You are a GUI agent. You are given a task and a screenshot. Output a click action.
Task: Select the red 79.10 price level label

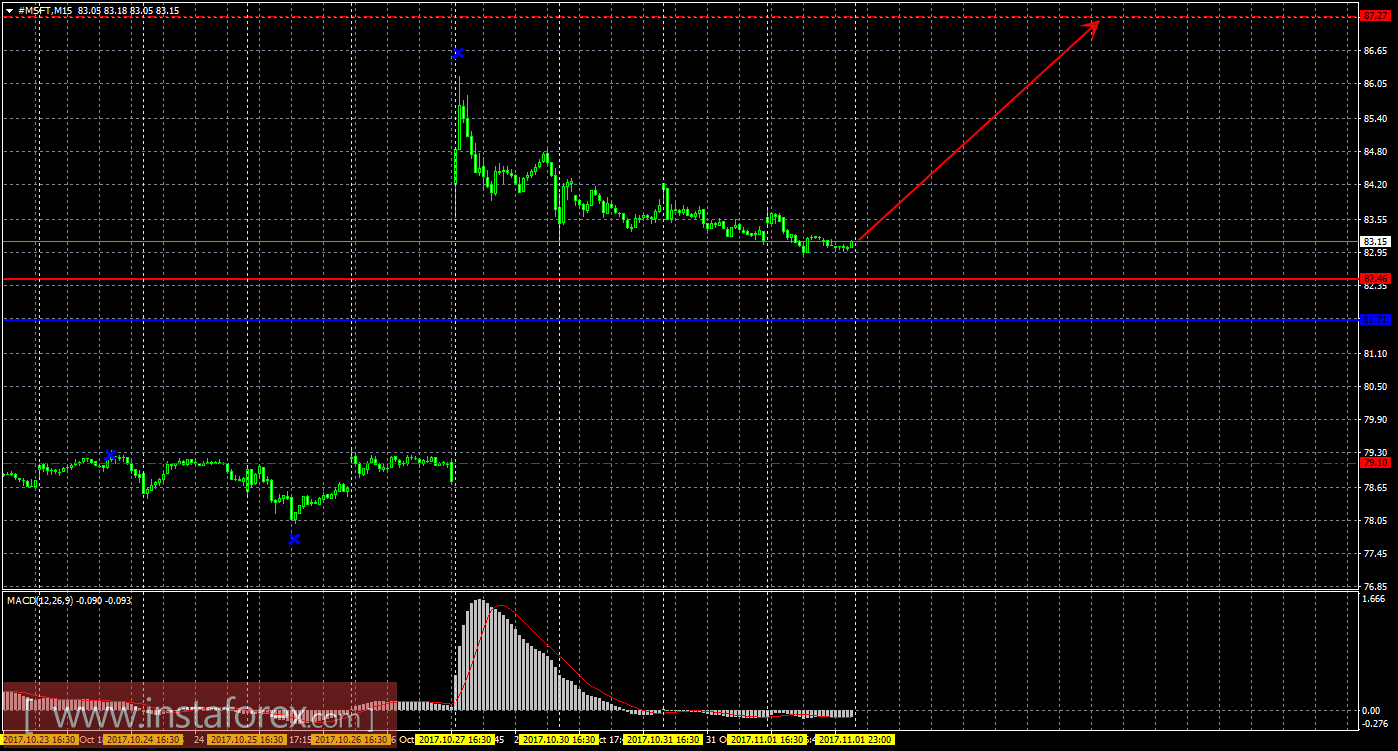click(1376, 462)
